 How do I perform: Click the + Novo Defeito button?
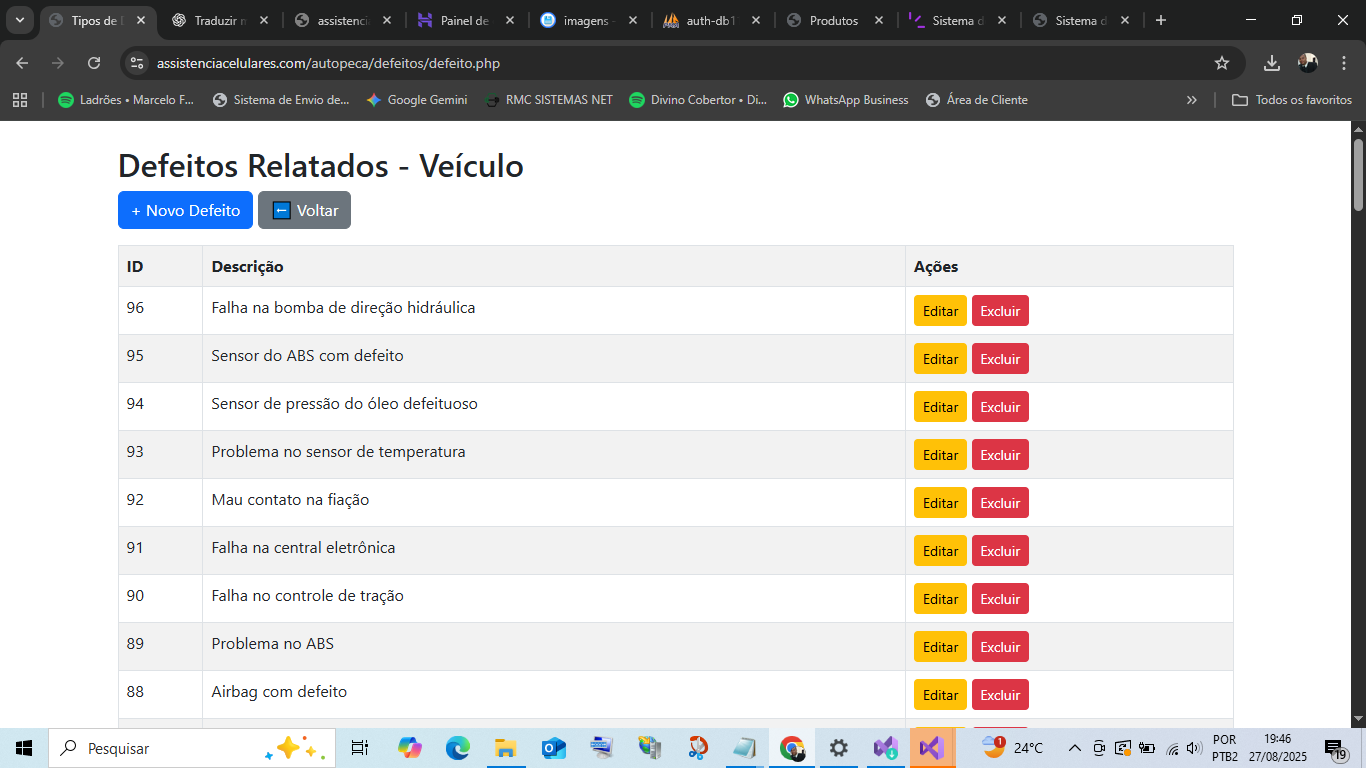(185, 210)
